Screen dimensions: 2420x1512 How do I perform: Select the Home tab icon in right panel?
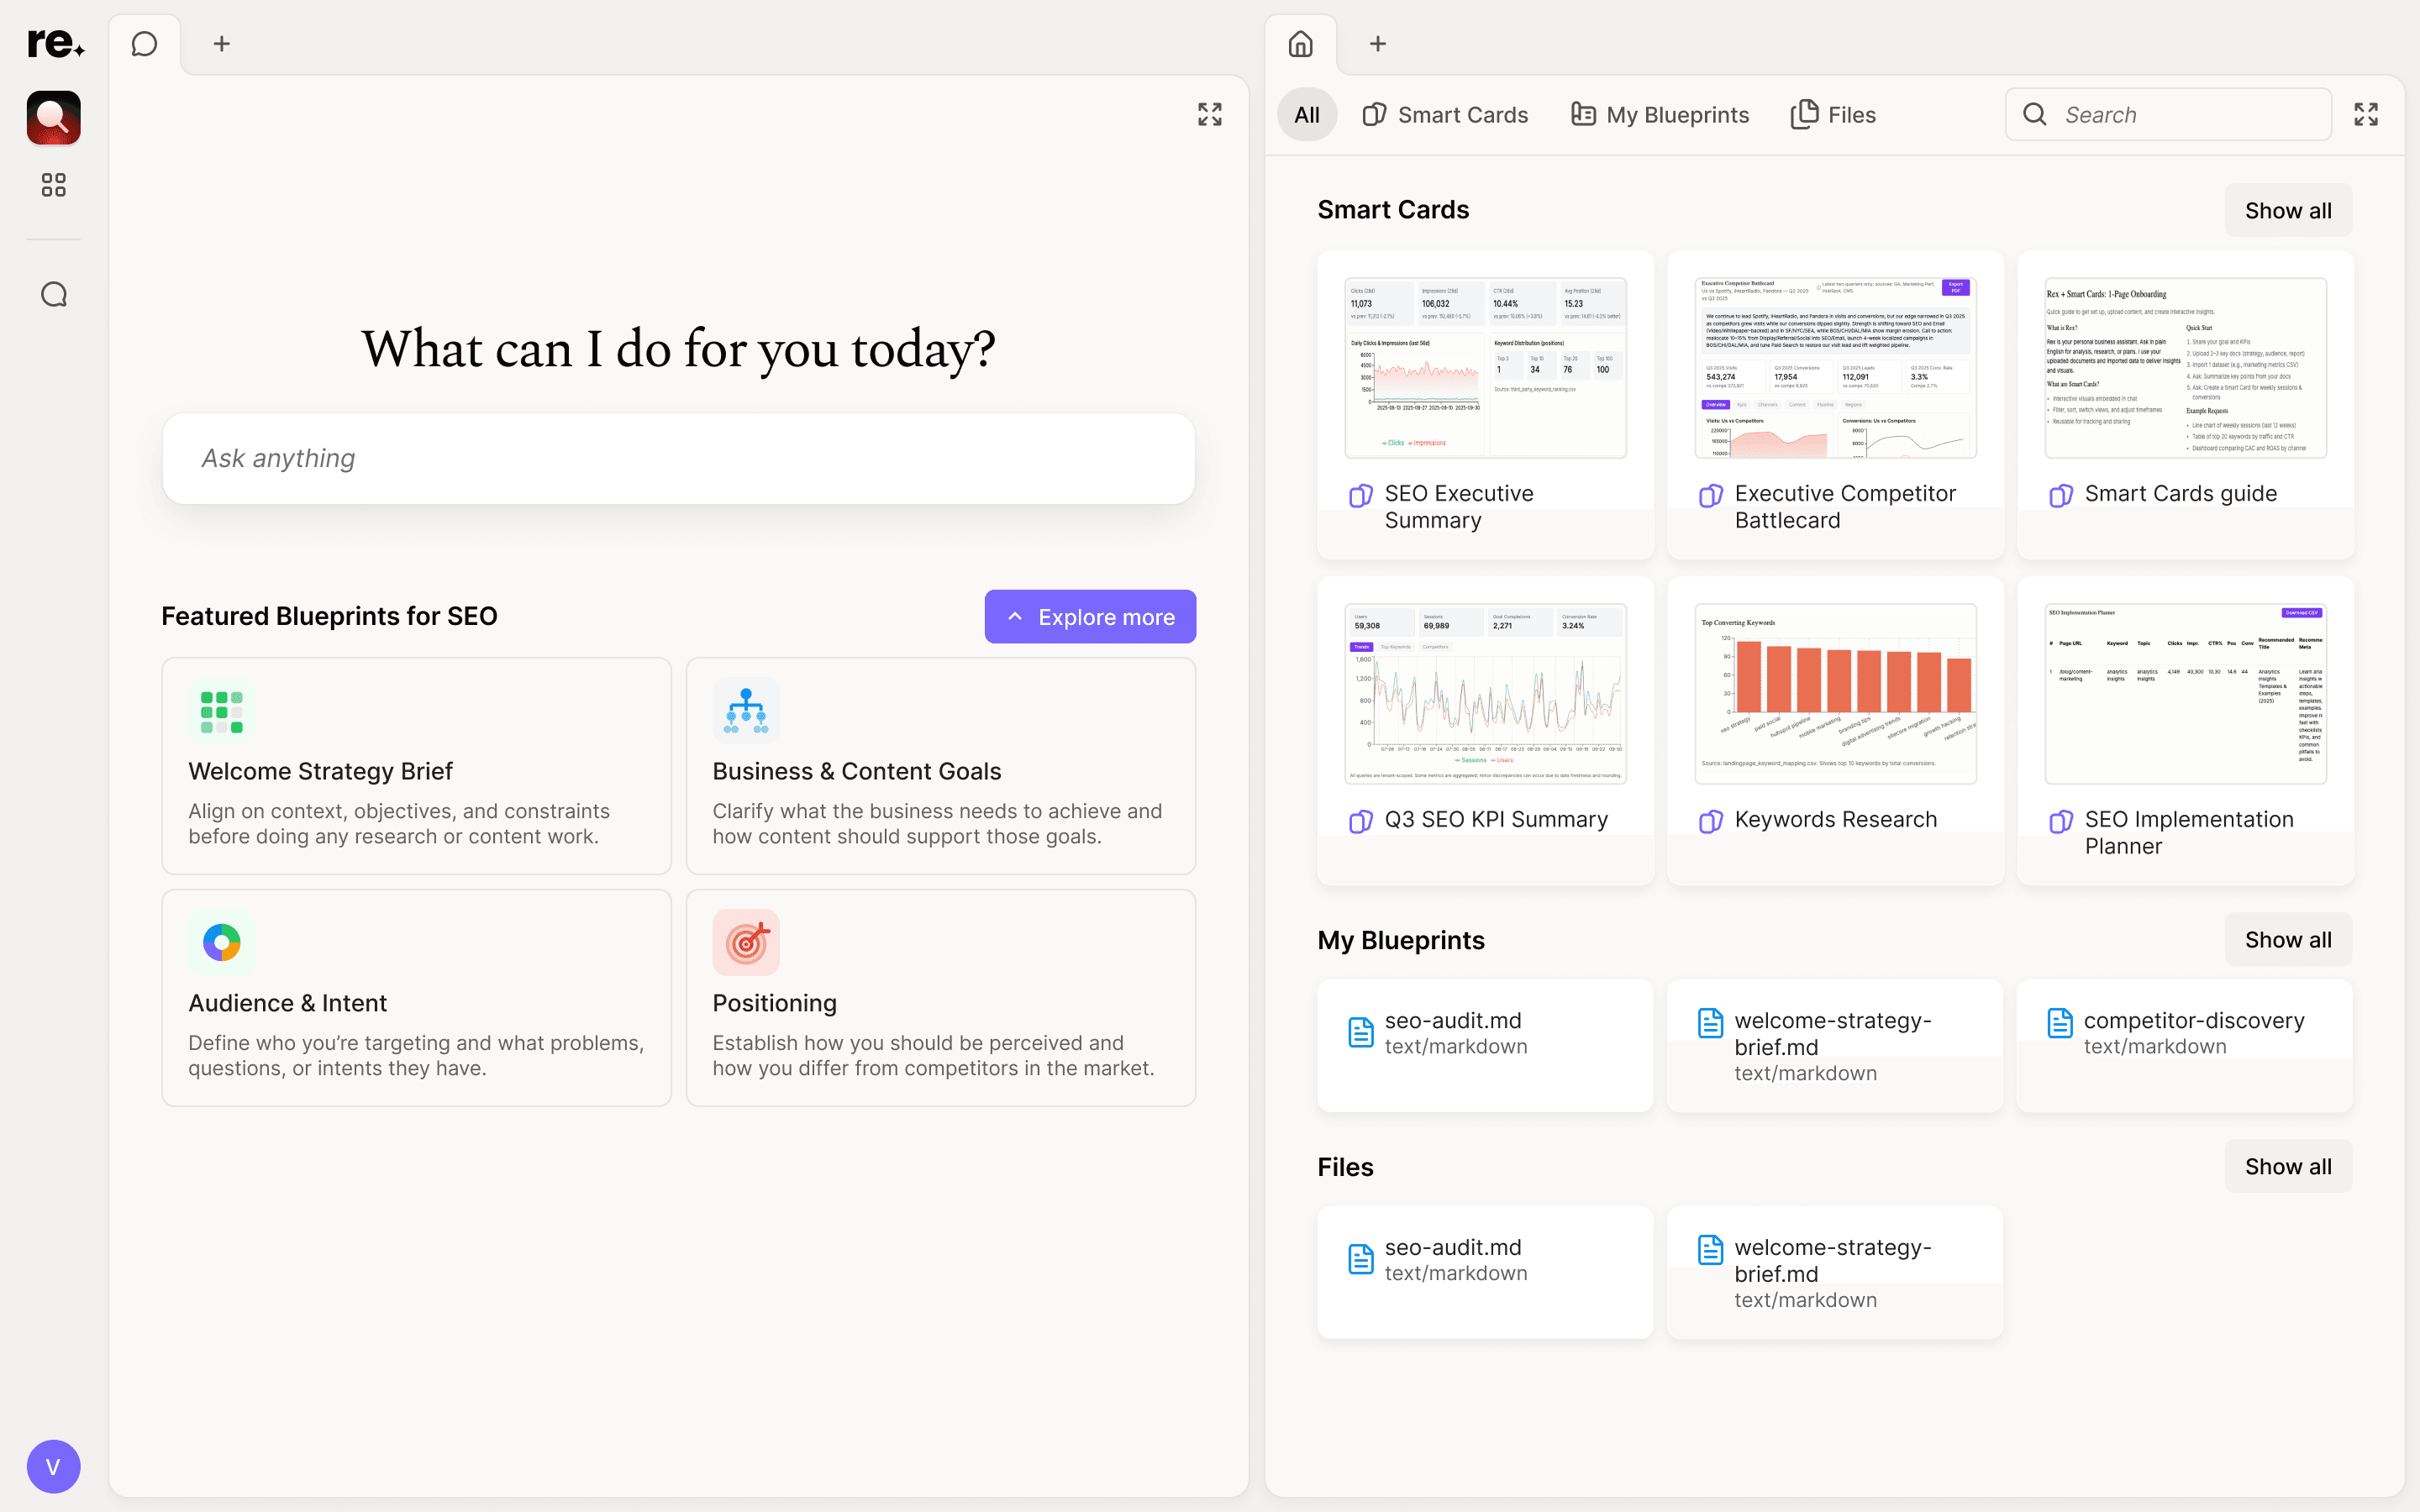tap(1300, 43)
